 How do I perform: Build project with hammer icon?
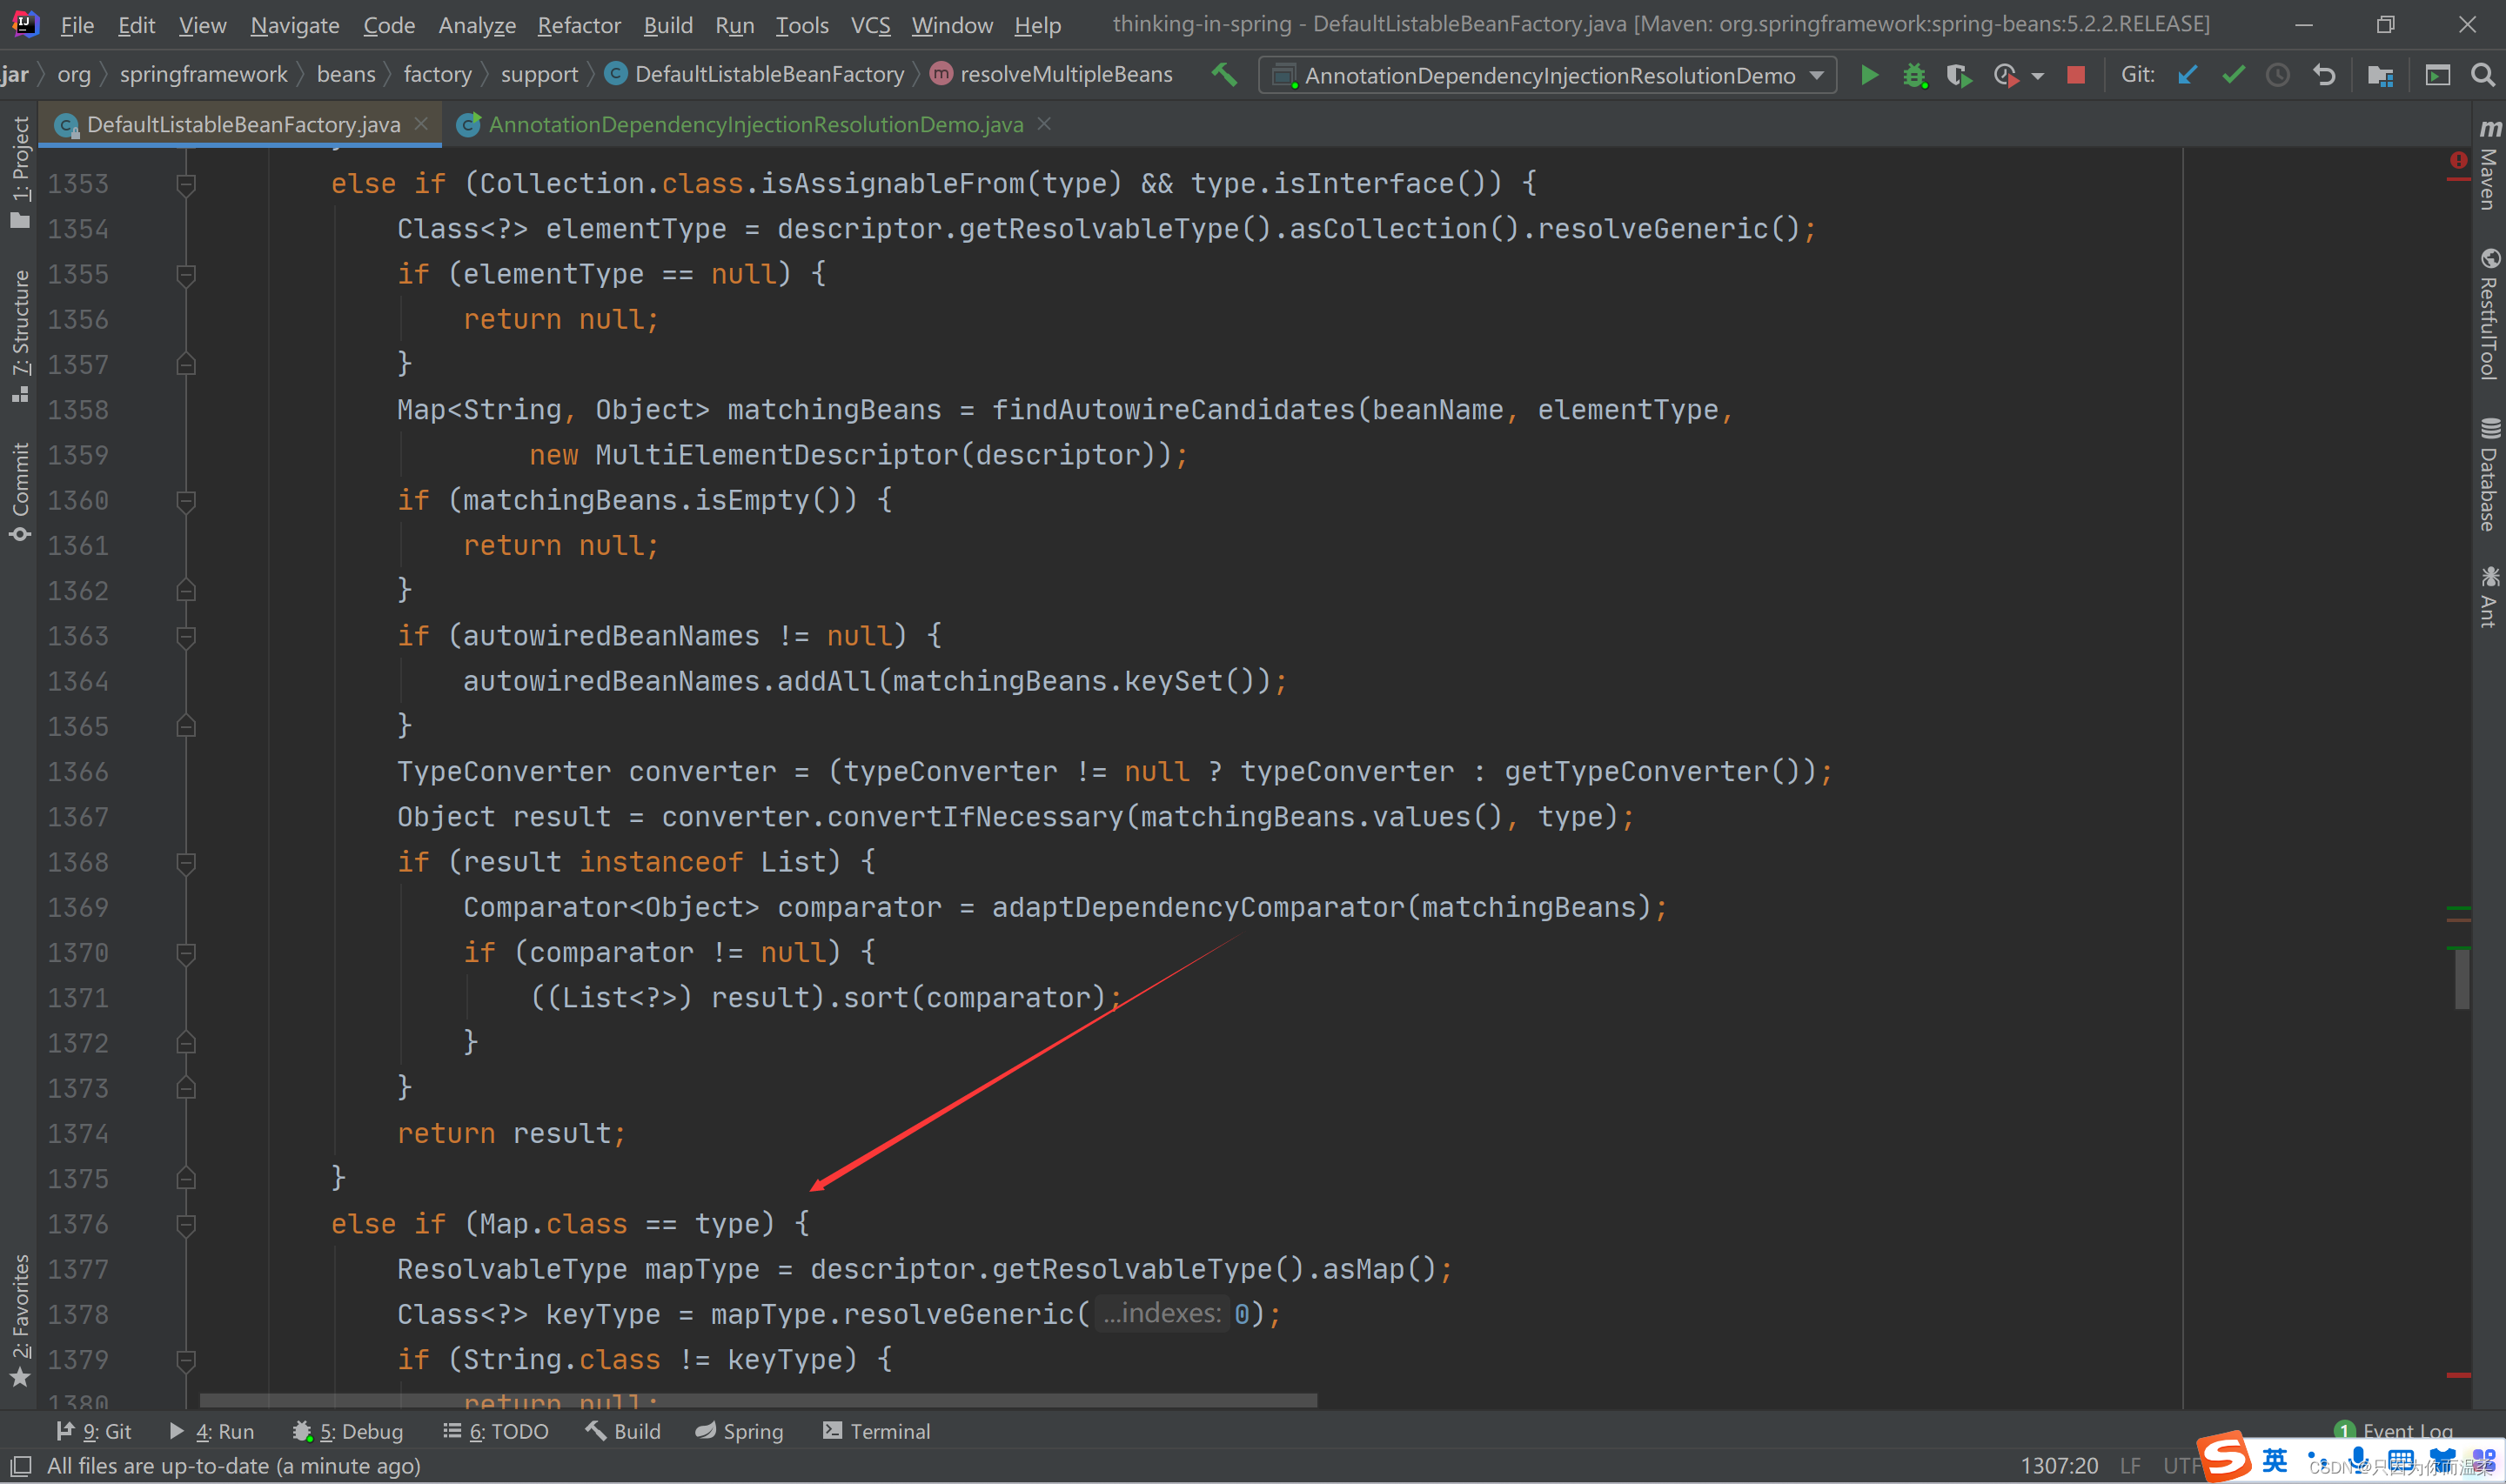(1224, 75)
